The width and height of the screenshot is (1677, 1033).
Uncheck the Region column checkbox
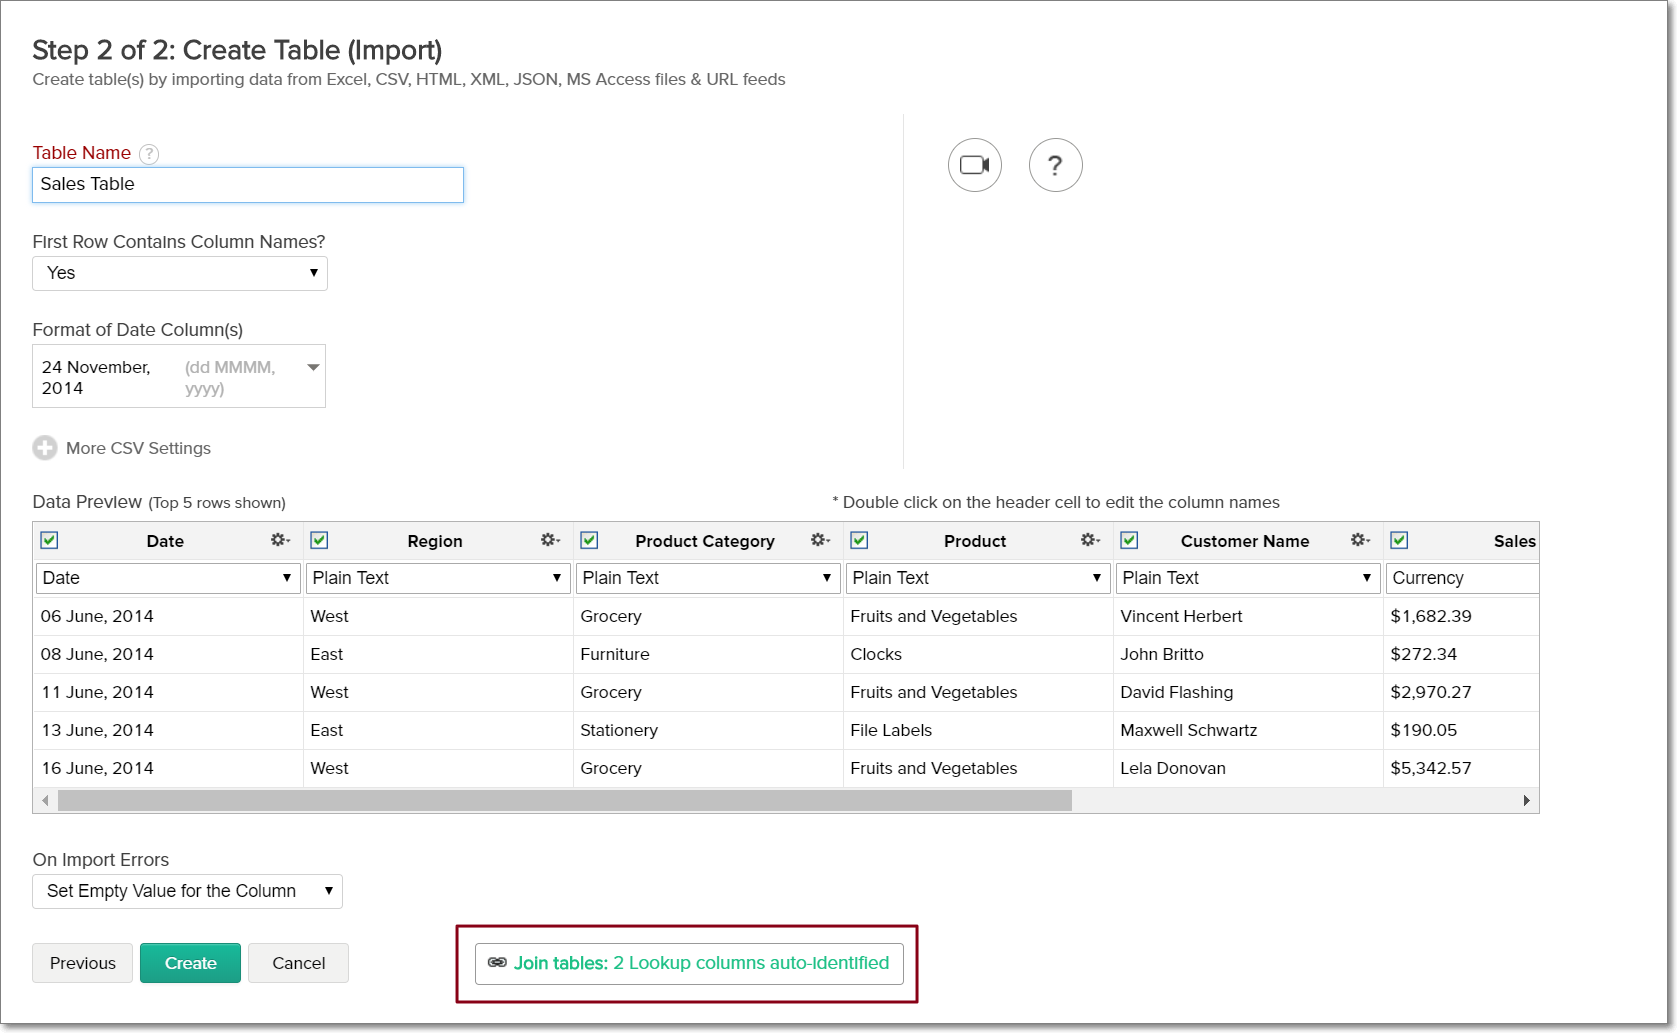click(319, 540)
